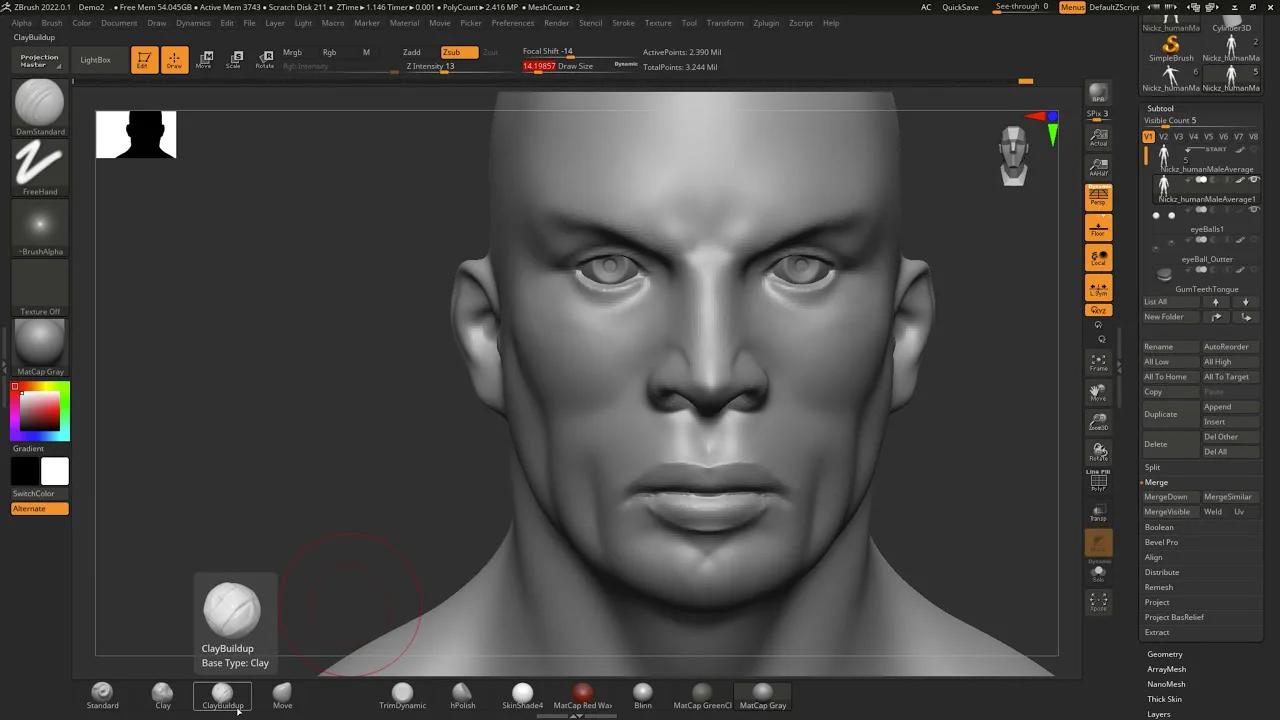Choose the Move brush in bottom shelf
Image resolution: width=1280 pixels, height=720 pixels.
[x=282, y=696]
